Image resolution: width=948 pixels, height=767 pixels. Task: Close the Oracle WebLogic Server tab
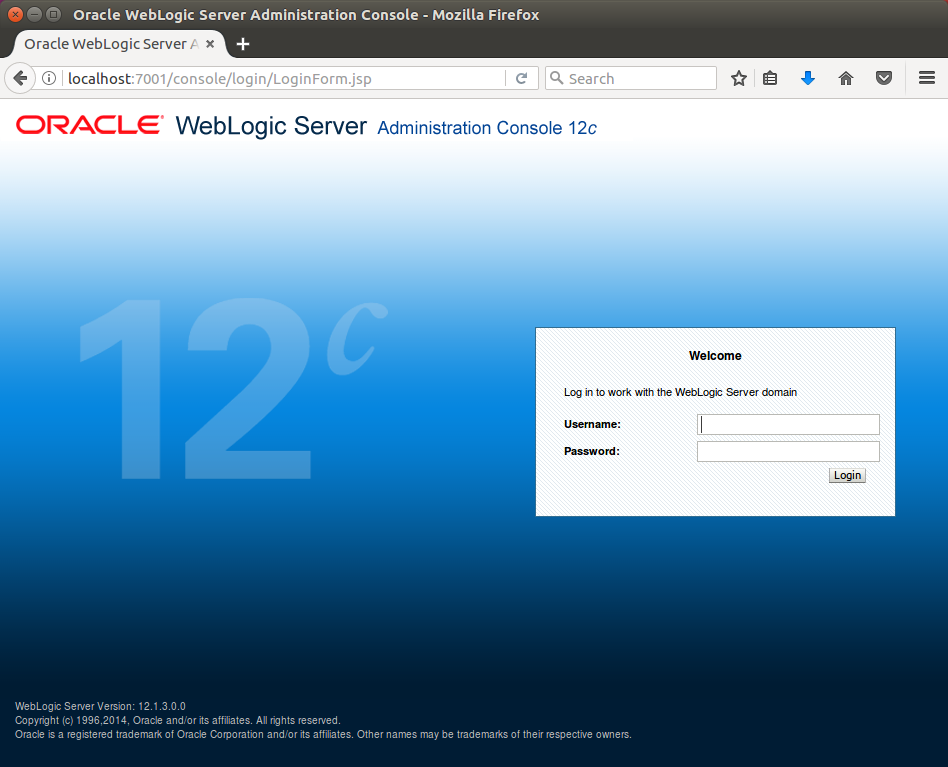coord(210,44)
